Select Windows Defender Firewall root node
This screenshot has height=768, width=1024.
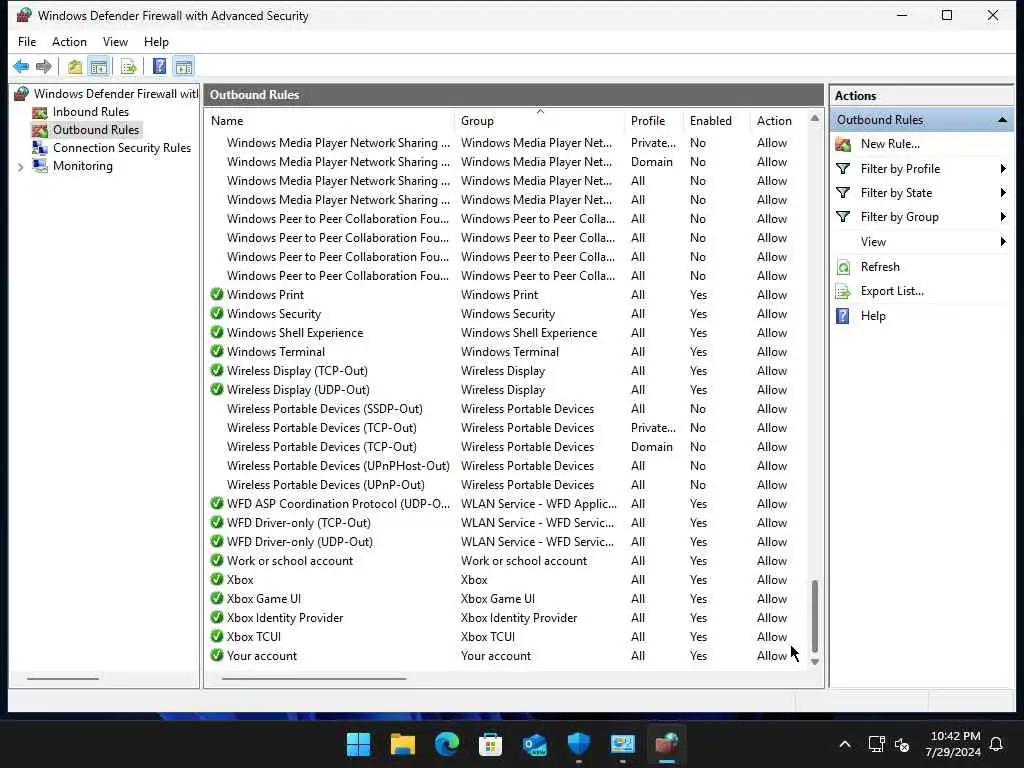tap(116, 93)
